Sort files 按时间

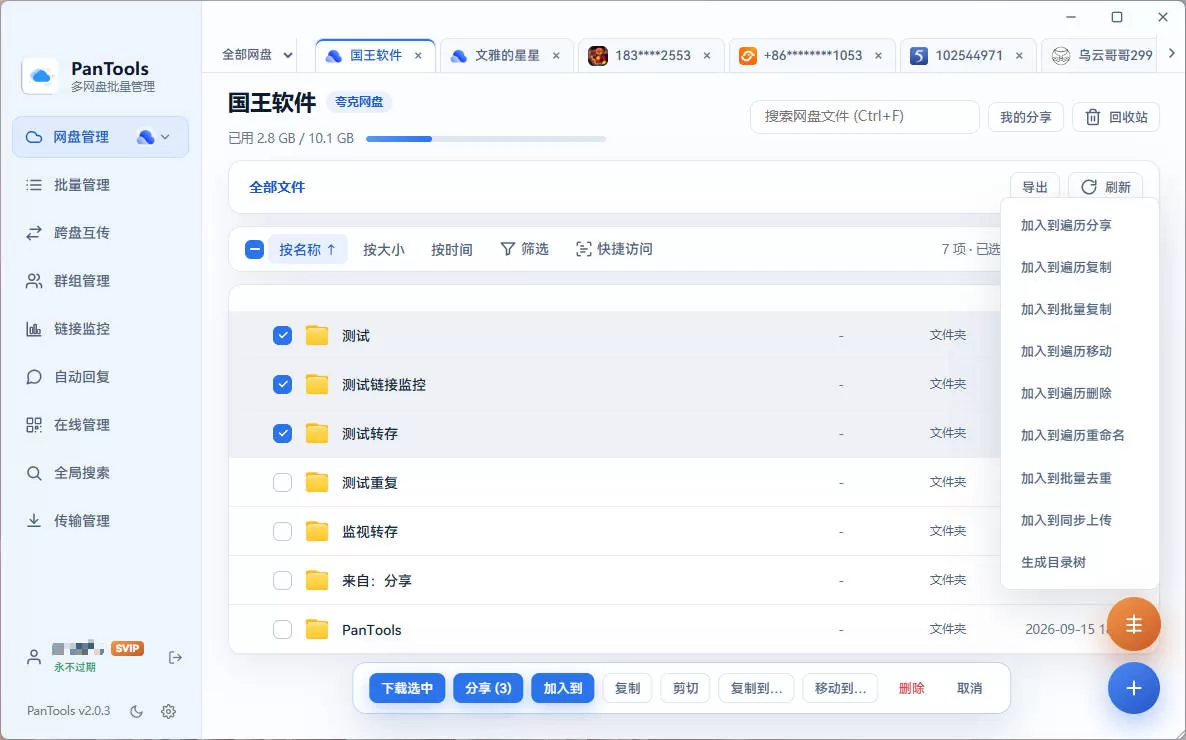[x=452, y=249]
